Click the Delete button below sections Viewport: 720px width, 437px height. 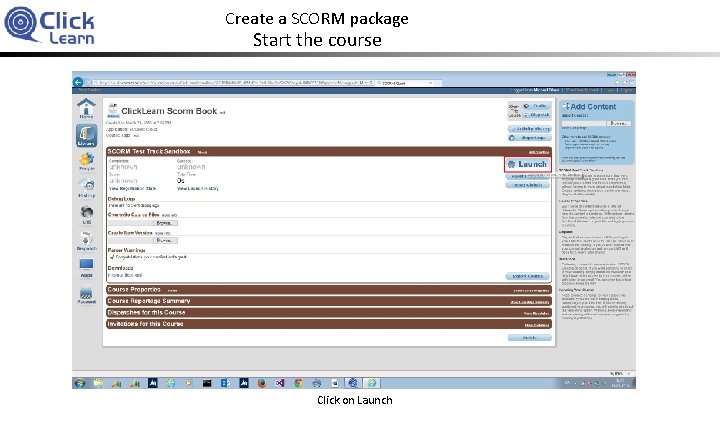point(529,338)
